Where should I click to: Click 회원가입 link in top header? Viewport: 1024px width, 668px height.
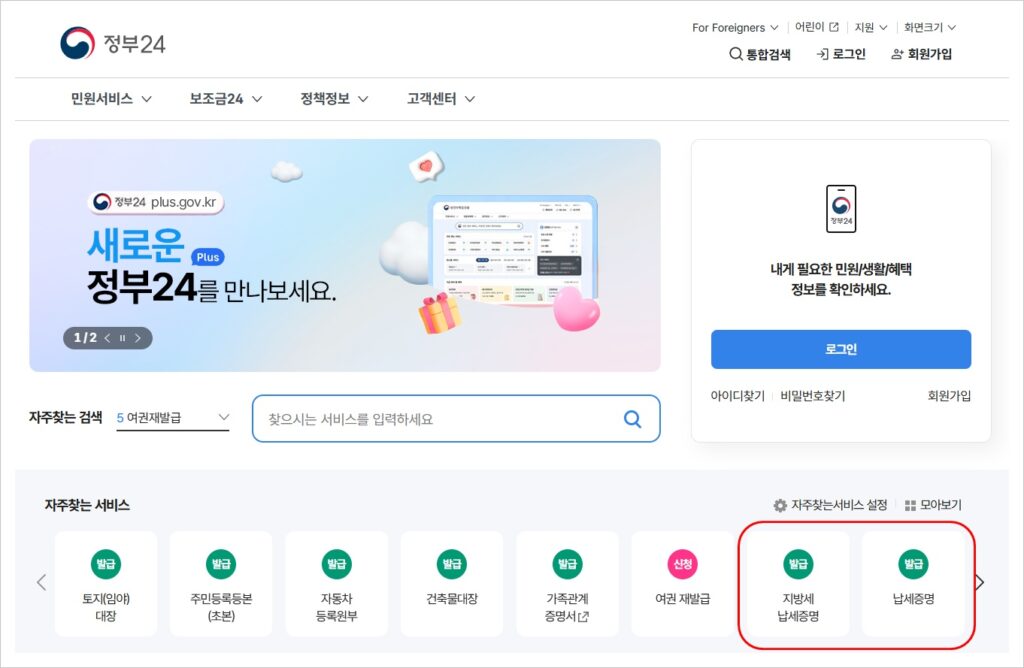click(921, 54)
